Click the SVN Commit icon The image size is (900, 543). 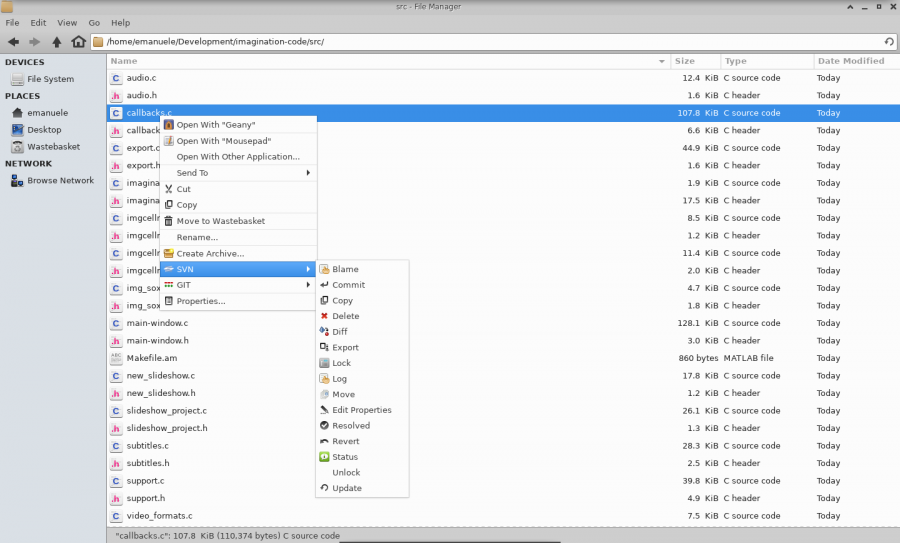(324, 285)
